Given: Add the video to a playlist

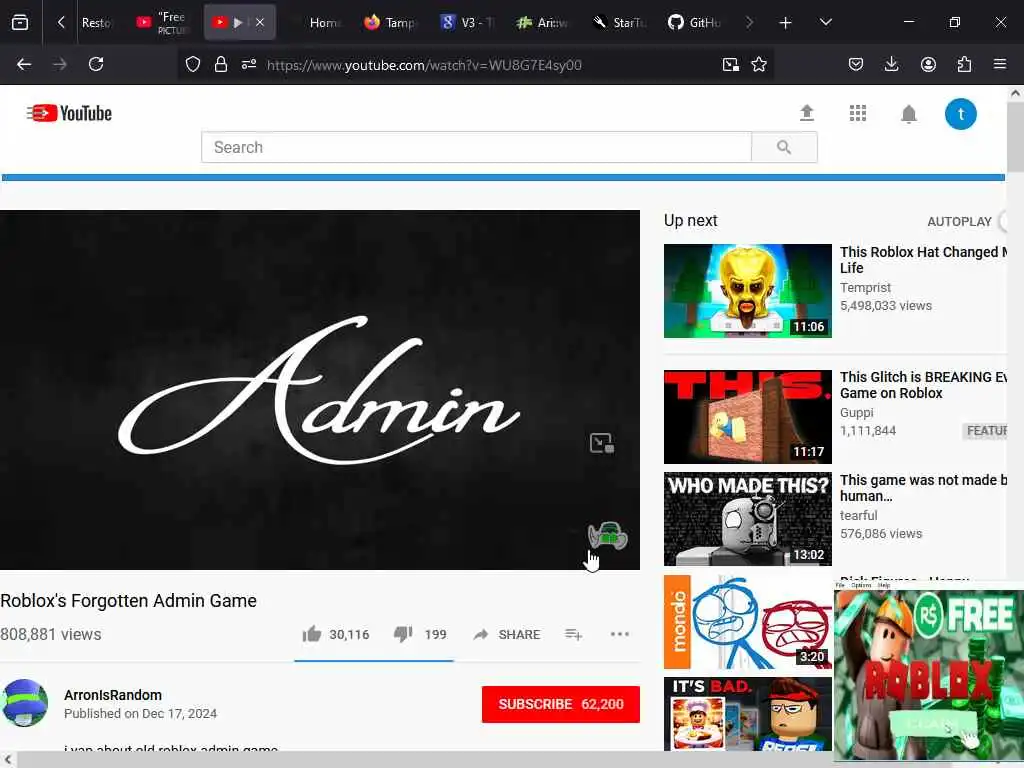Looking at the screenshot, I should coord(573,634).
